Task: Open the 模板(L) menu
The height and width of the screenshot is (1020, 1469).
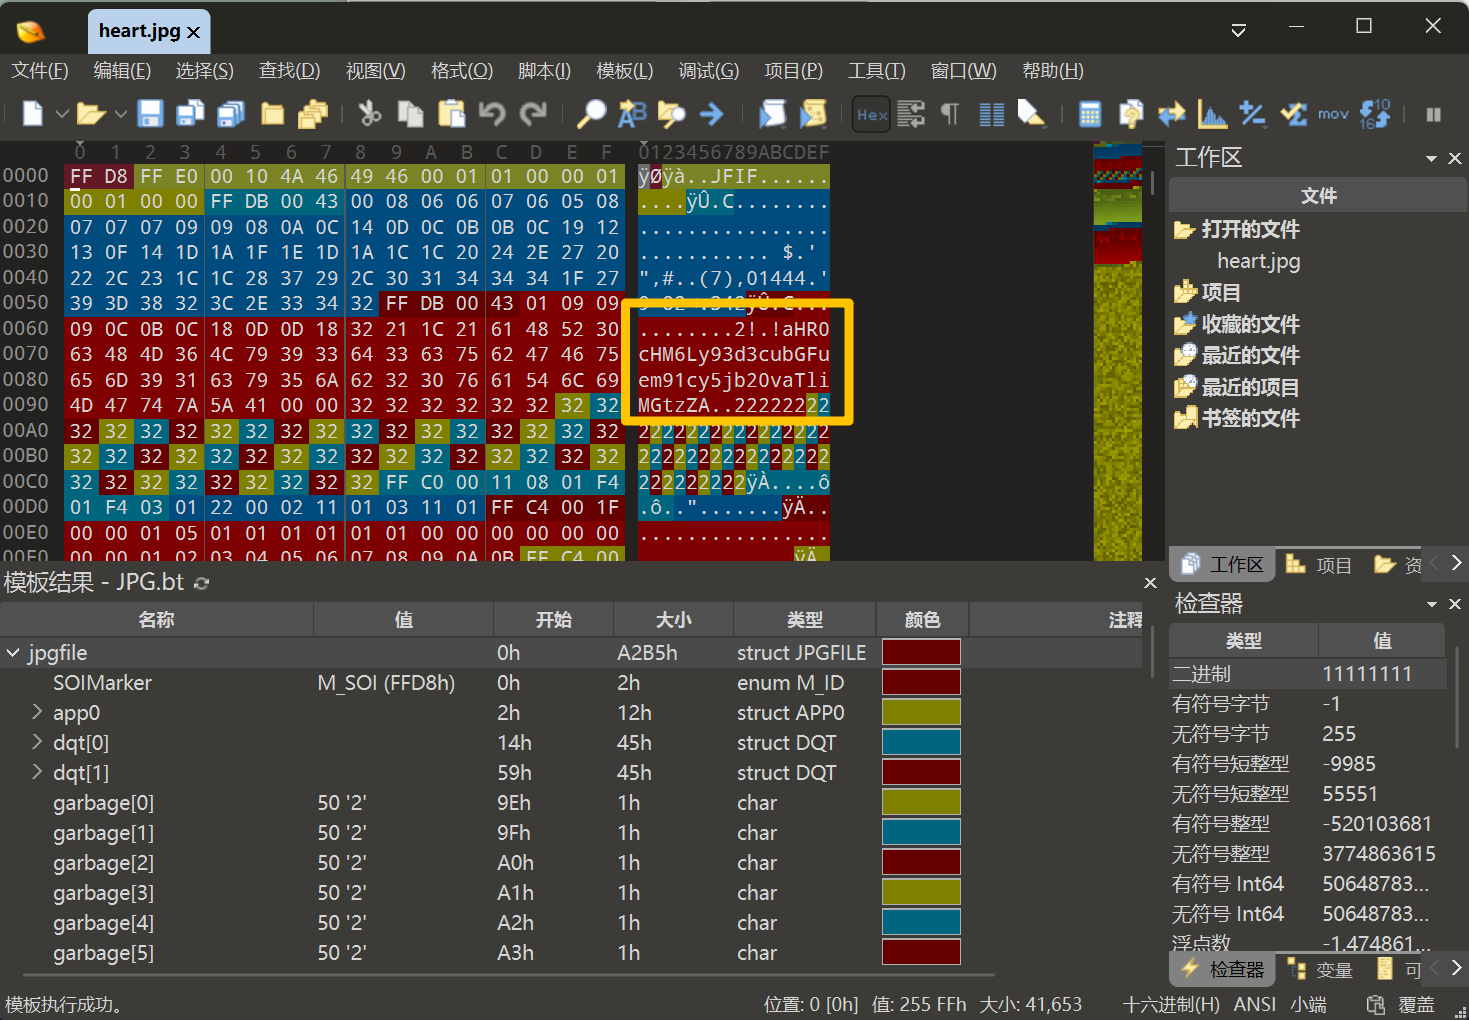Action: [x=624, y=71]
